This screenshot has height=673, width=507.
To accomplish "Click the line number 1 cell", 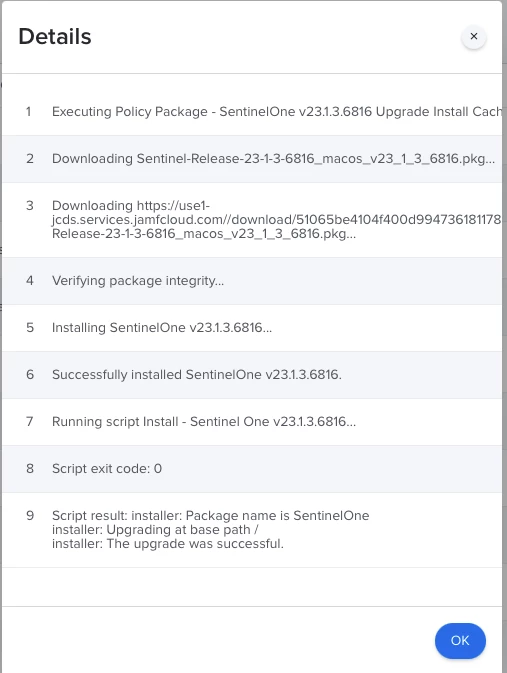I will 28,112.
